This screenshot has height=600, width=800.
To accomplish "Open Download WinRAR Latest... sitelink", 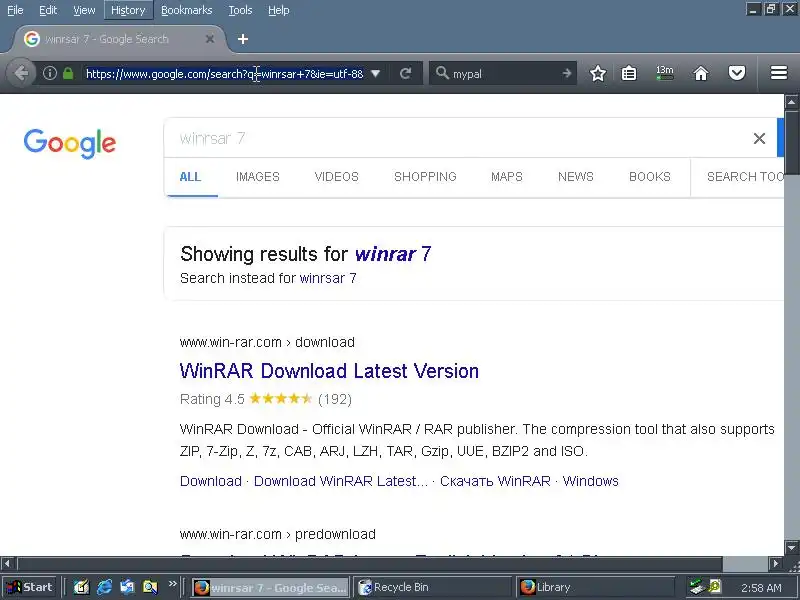I will point(341,481).
